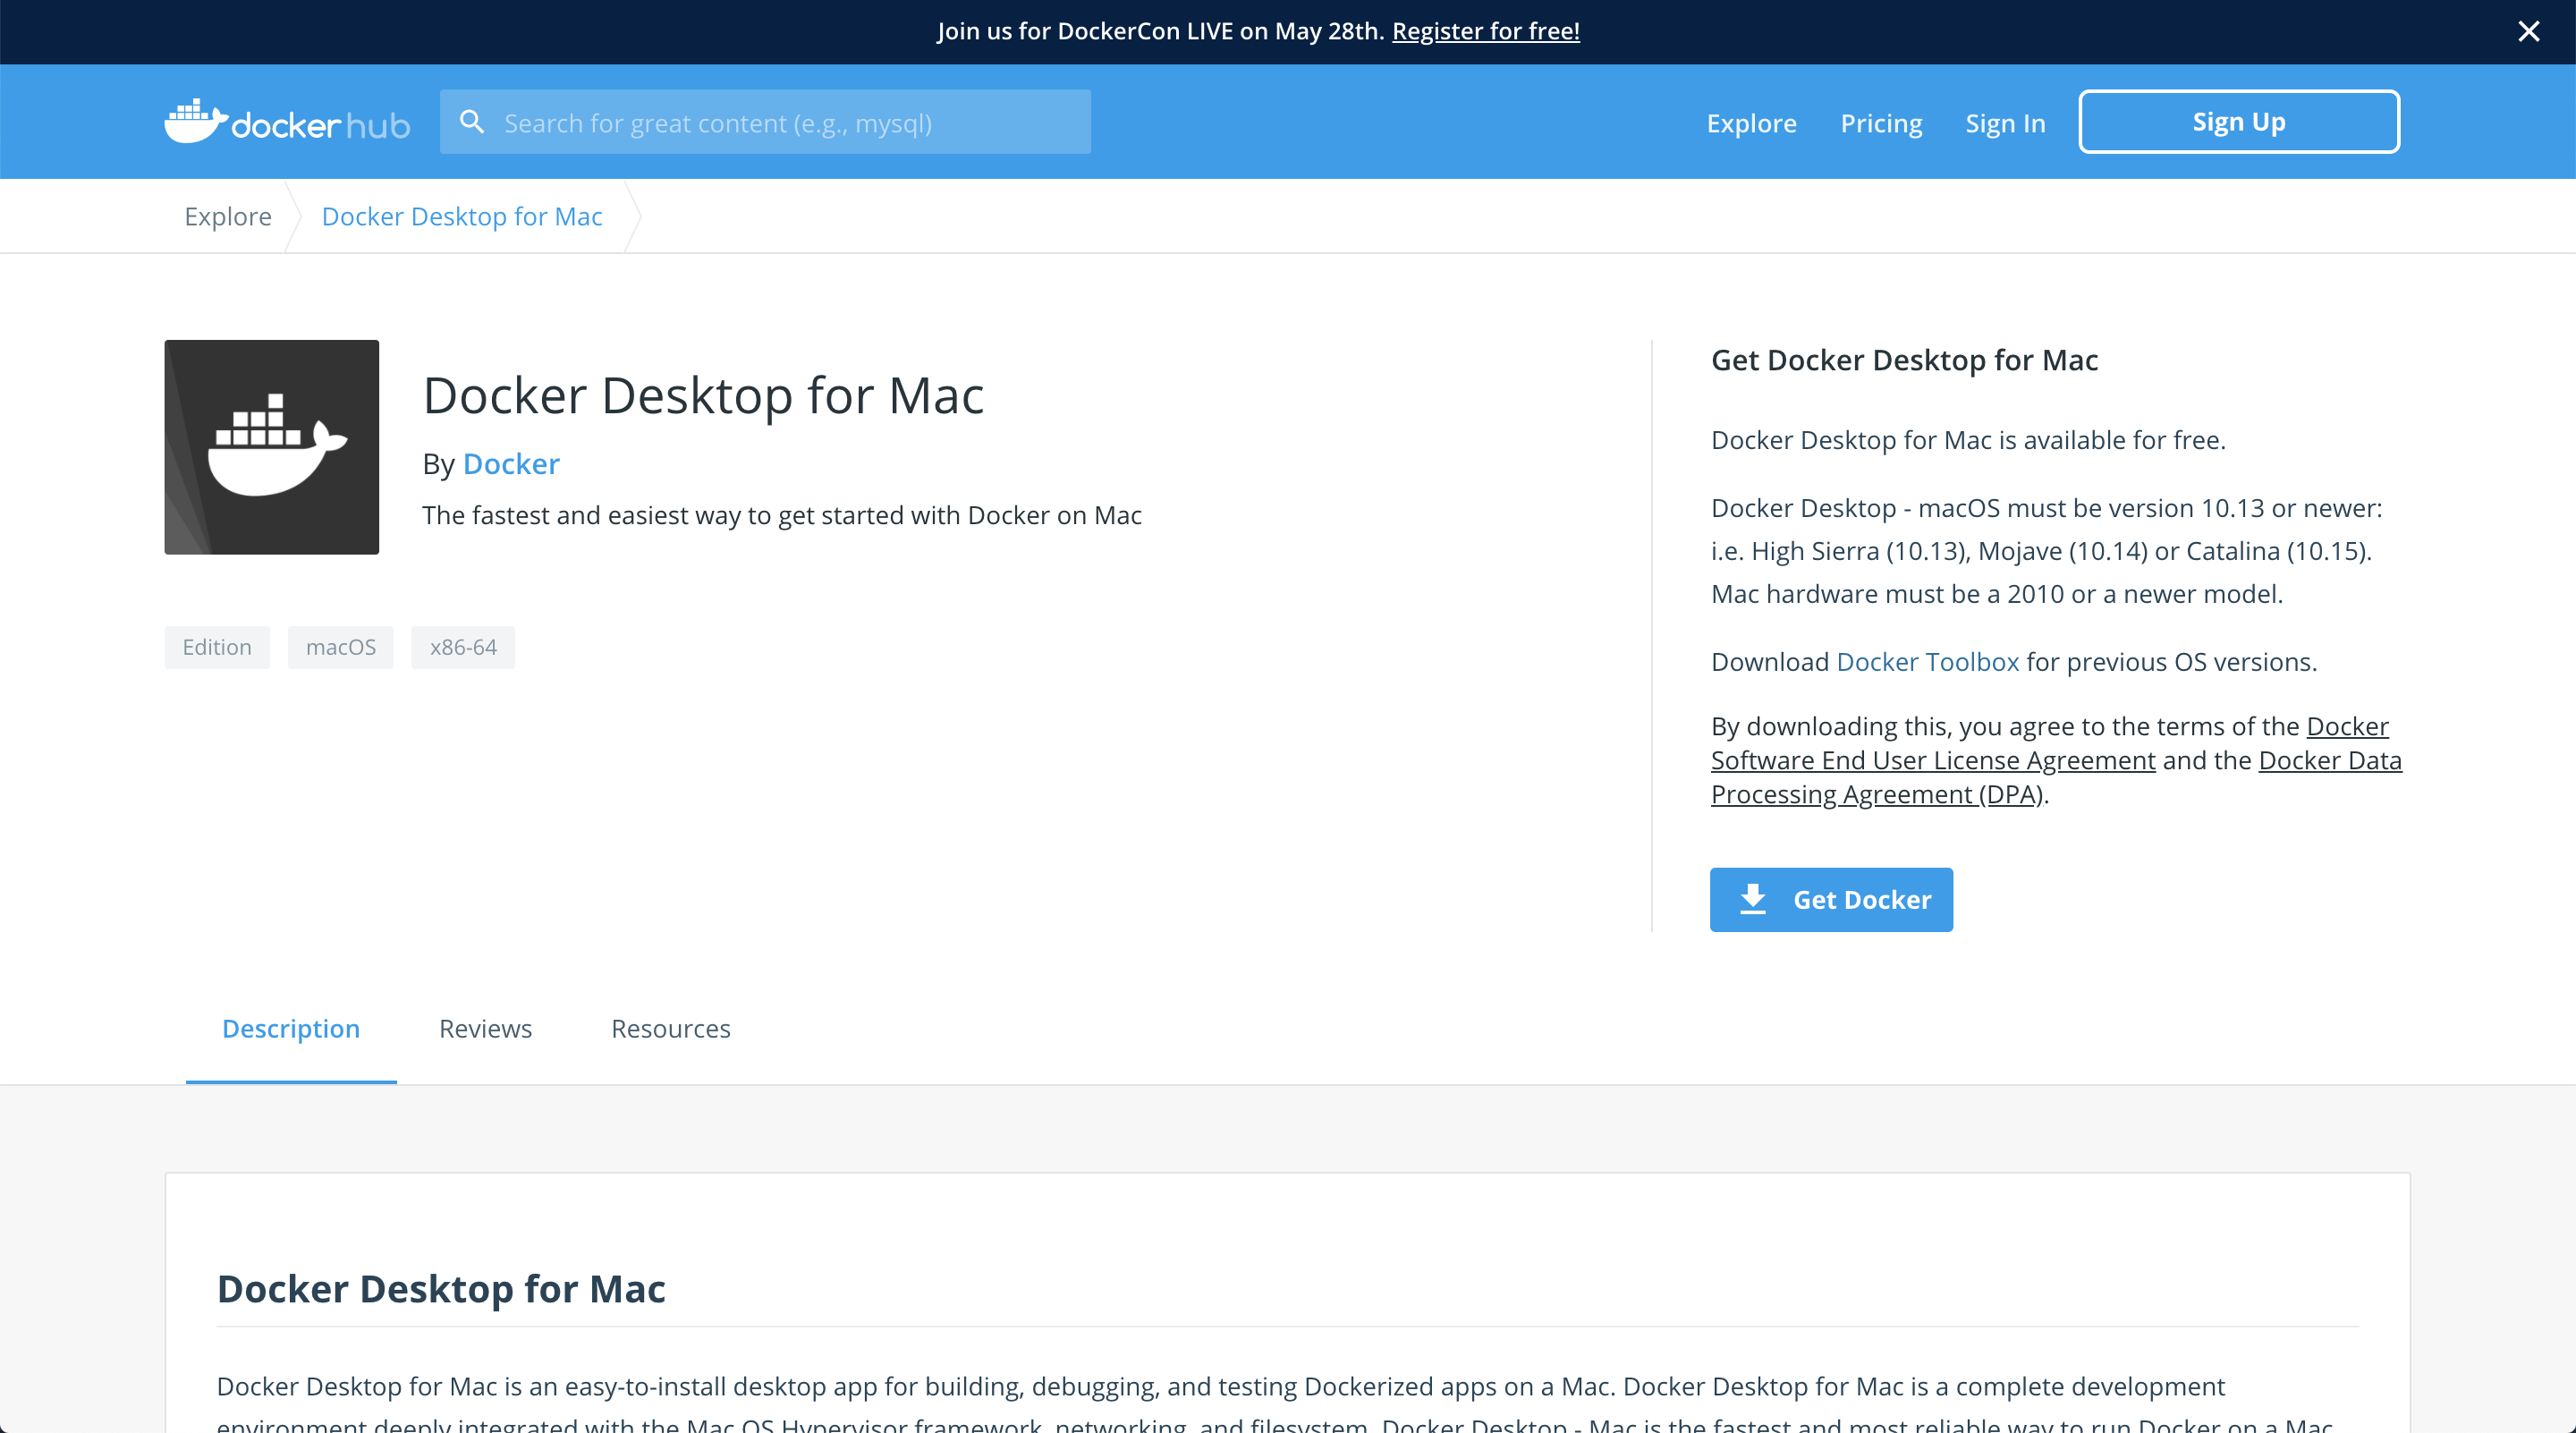2576x1433 pixels.
Task: Open the Docker Toolbox link
Action: pyautogui.click(x=1927, y=661)
